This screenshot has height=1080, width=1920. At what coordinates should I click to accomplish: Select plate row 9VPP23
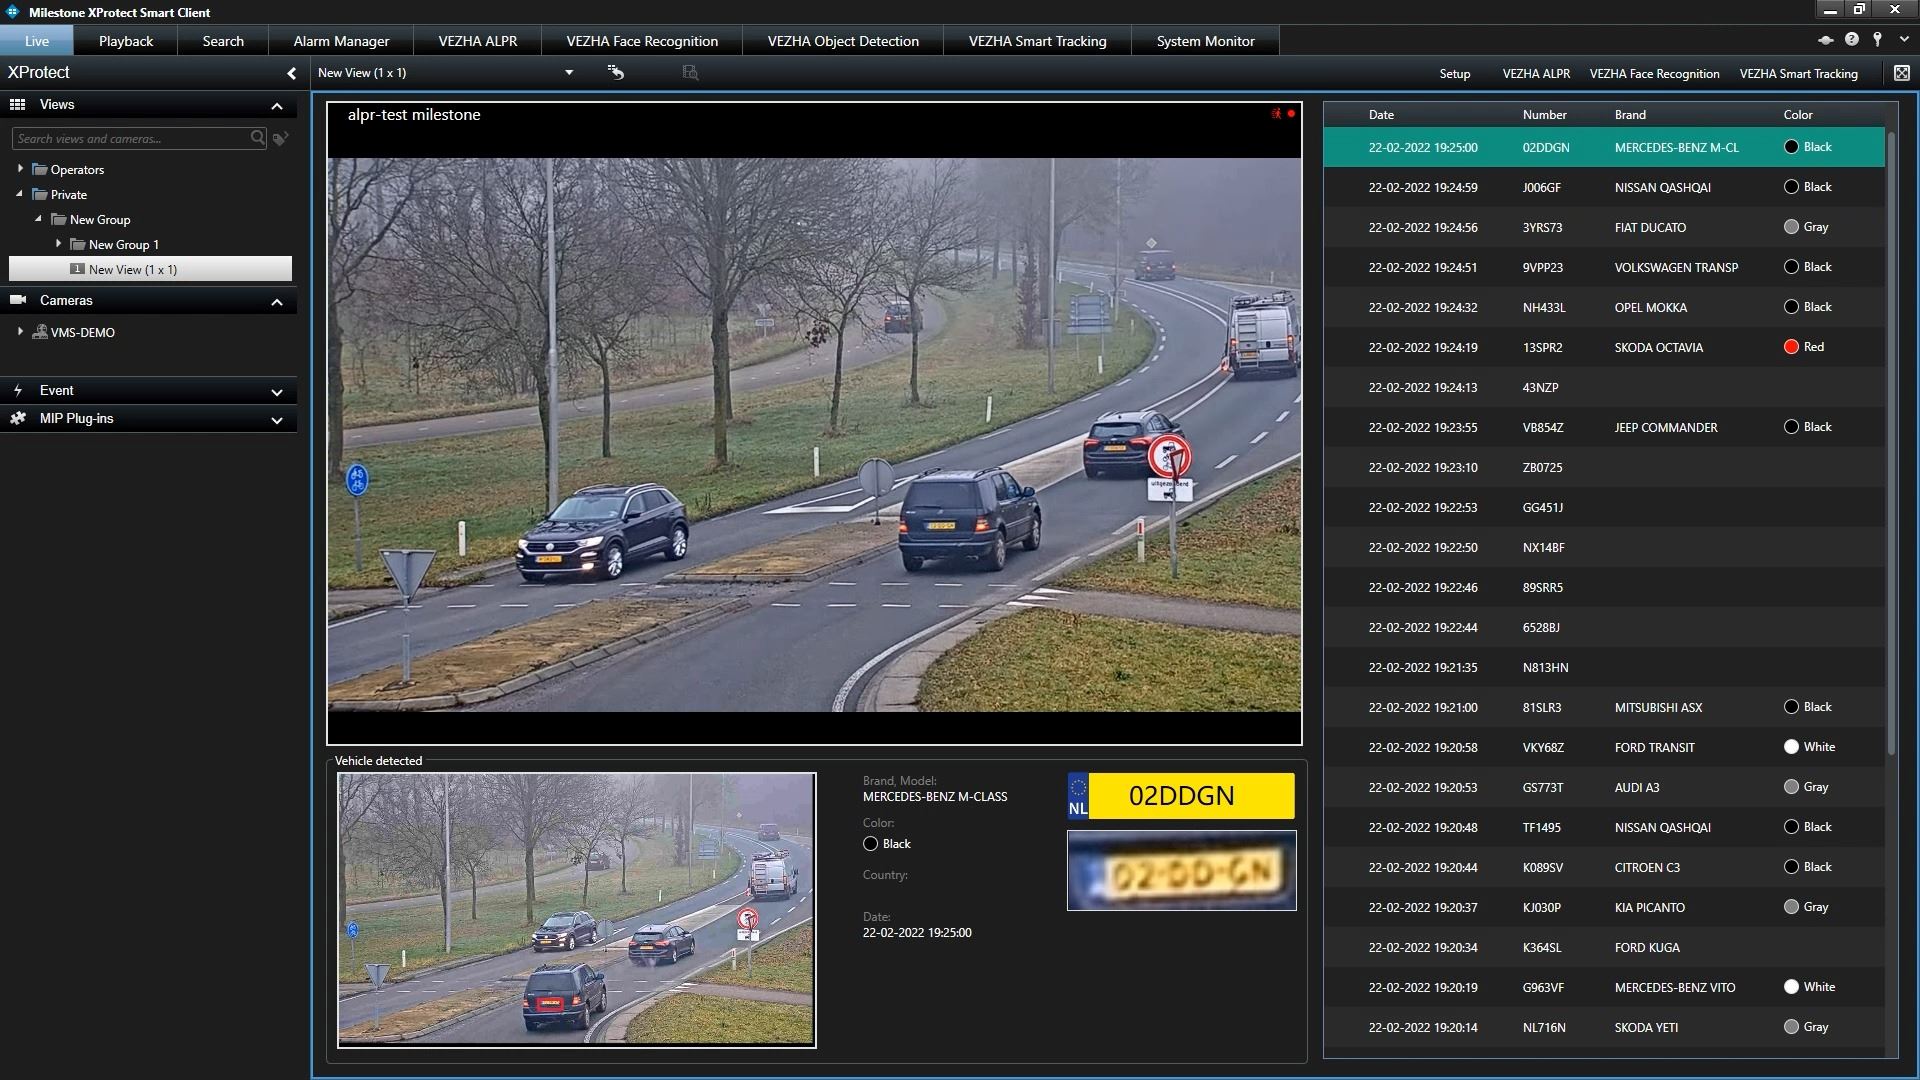click(1604, 267)
